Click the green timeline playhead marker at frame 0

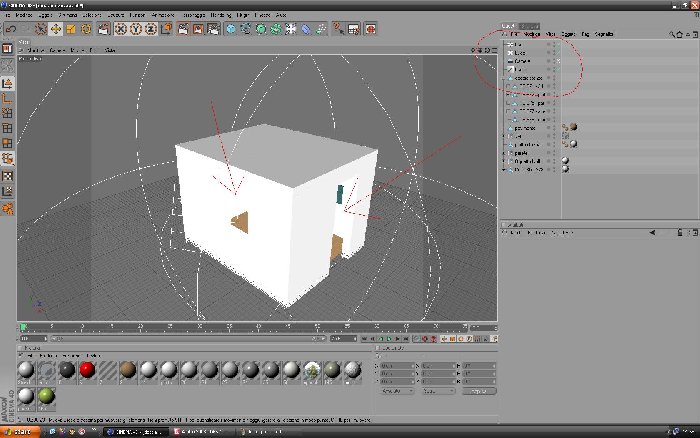(x=23, y=327)
